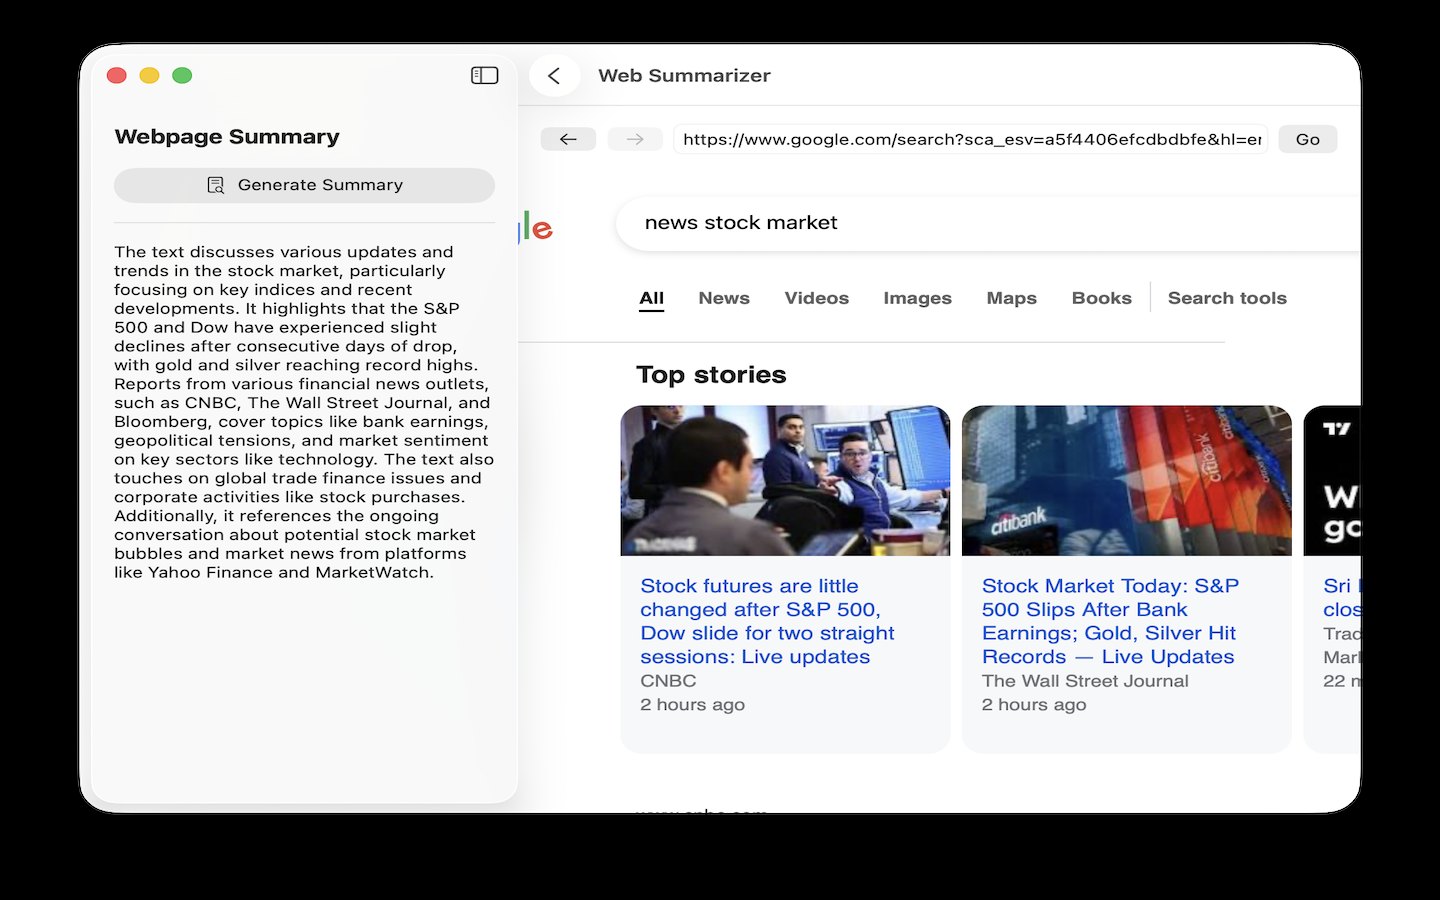Click 'The Wall Street Journal' source label
This screenshot has height=900, width=1440.
coord(1085,681)
